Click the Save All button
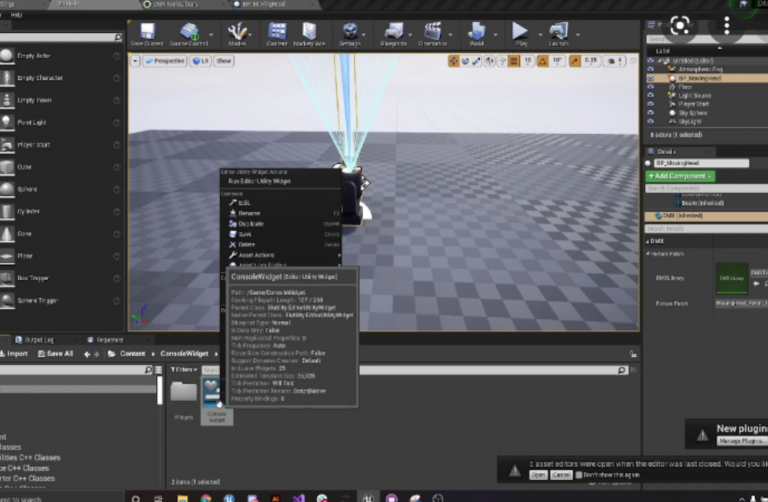Image resolution: width=768 pixels, height=502 pixels. pos(55,354)
